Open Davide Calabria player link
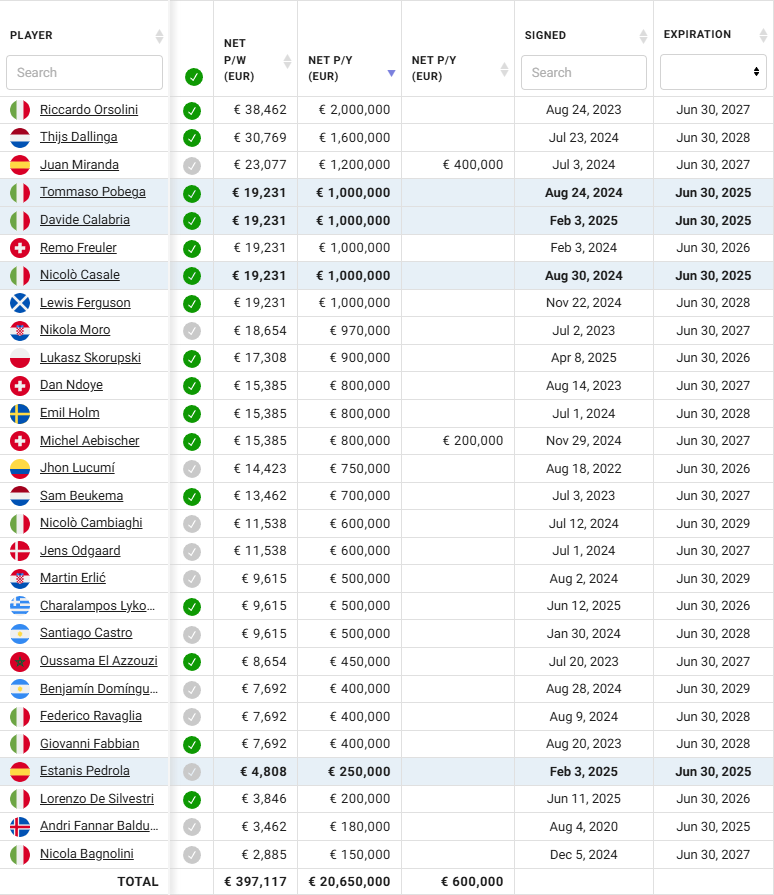Viewport: 774px width, 895px height. [84, 220]
